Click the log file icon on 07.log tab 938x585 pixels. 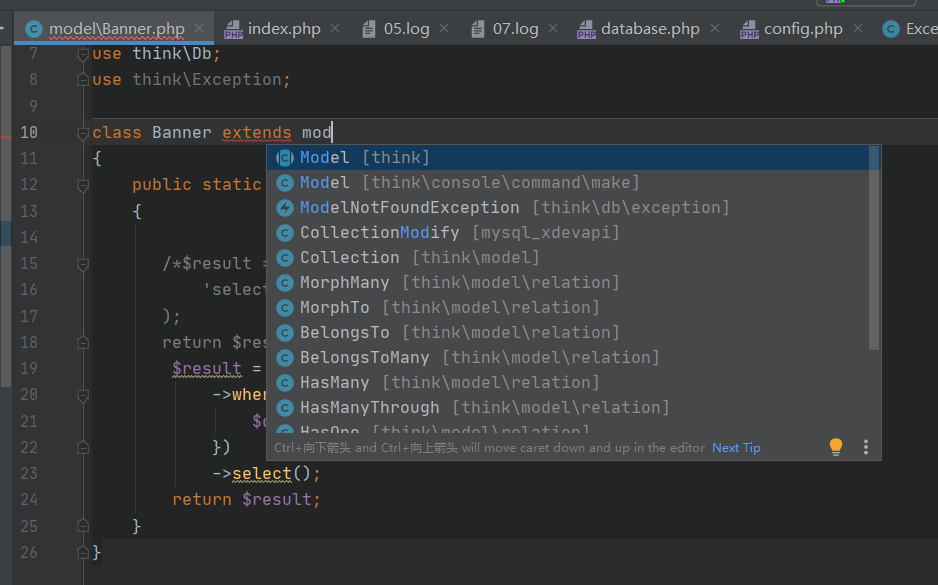coord(477,29)
